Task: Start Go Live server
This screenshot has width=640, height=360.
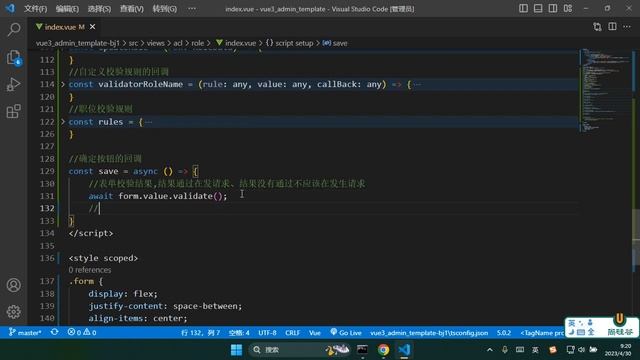Action: coord(346,333)
